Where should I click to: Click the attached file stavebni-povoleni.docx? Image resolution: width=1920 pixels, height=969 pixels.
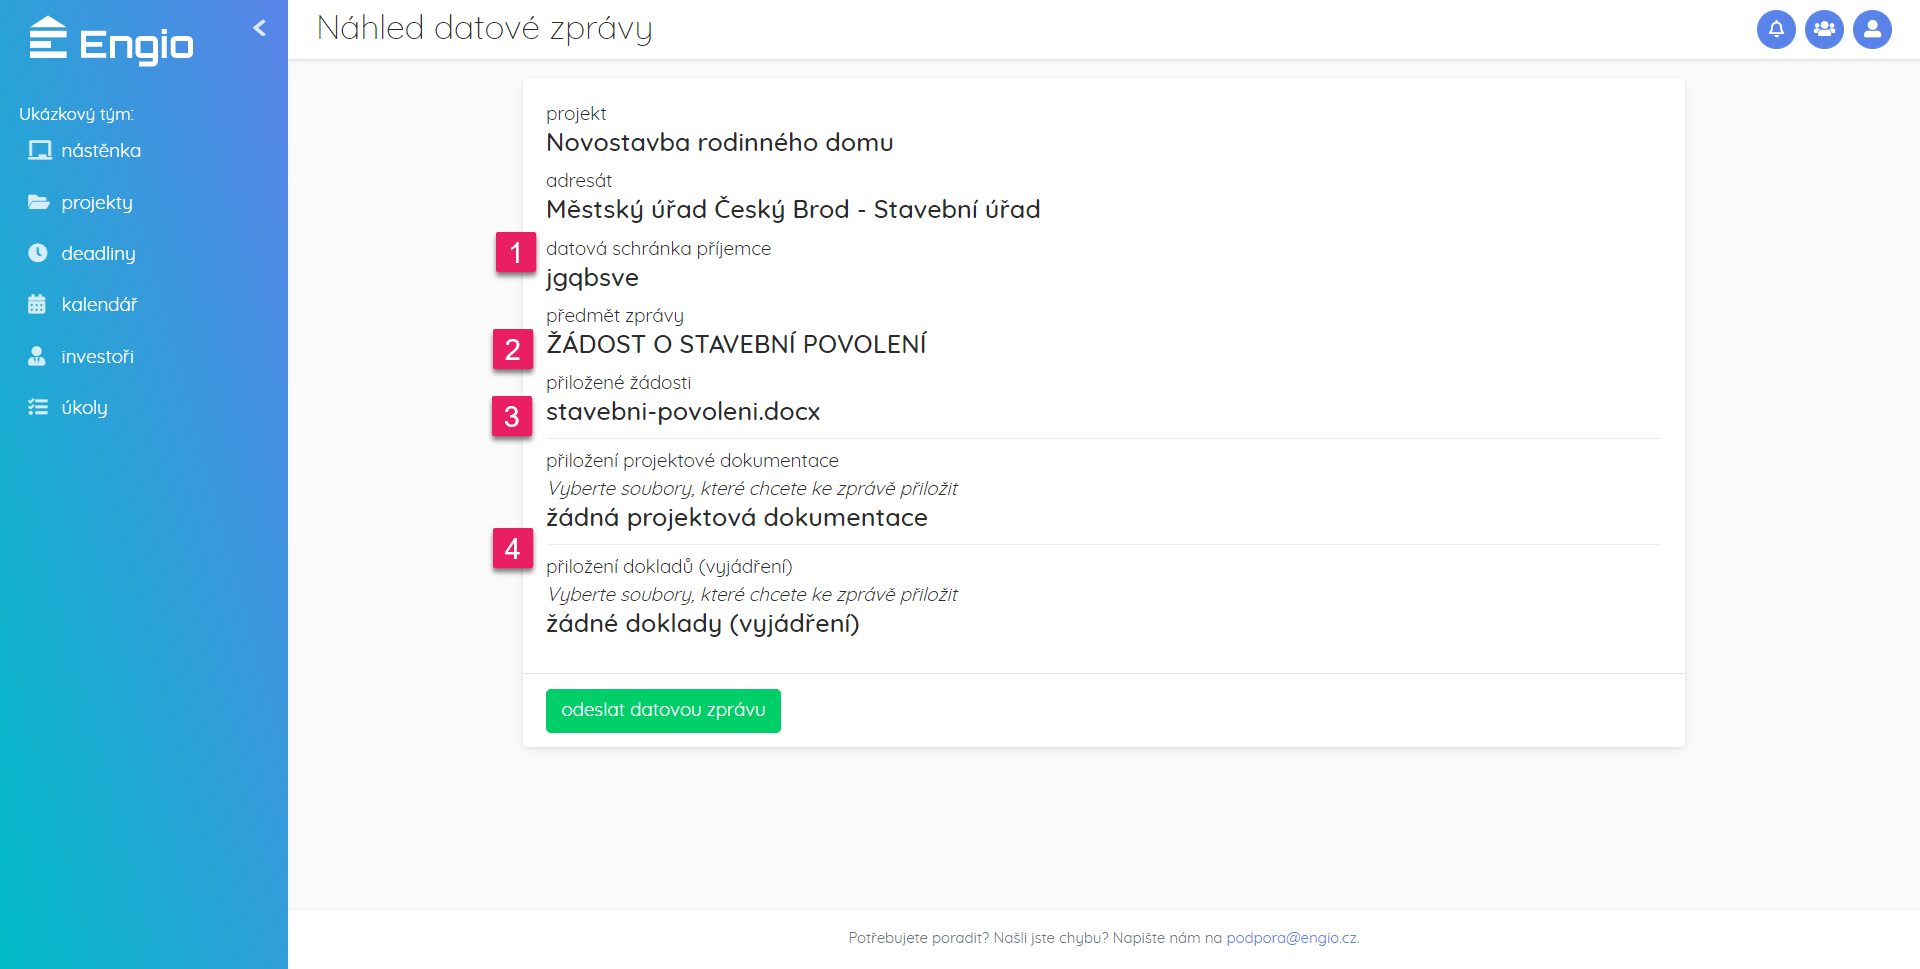pos(683,412)
